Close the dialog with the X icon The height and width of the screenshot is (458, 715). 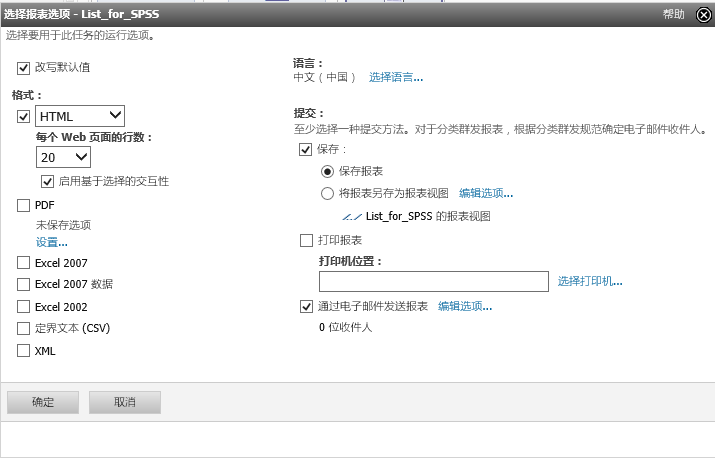pos(704,15)
